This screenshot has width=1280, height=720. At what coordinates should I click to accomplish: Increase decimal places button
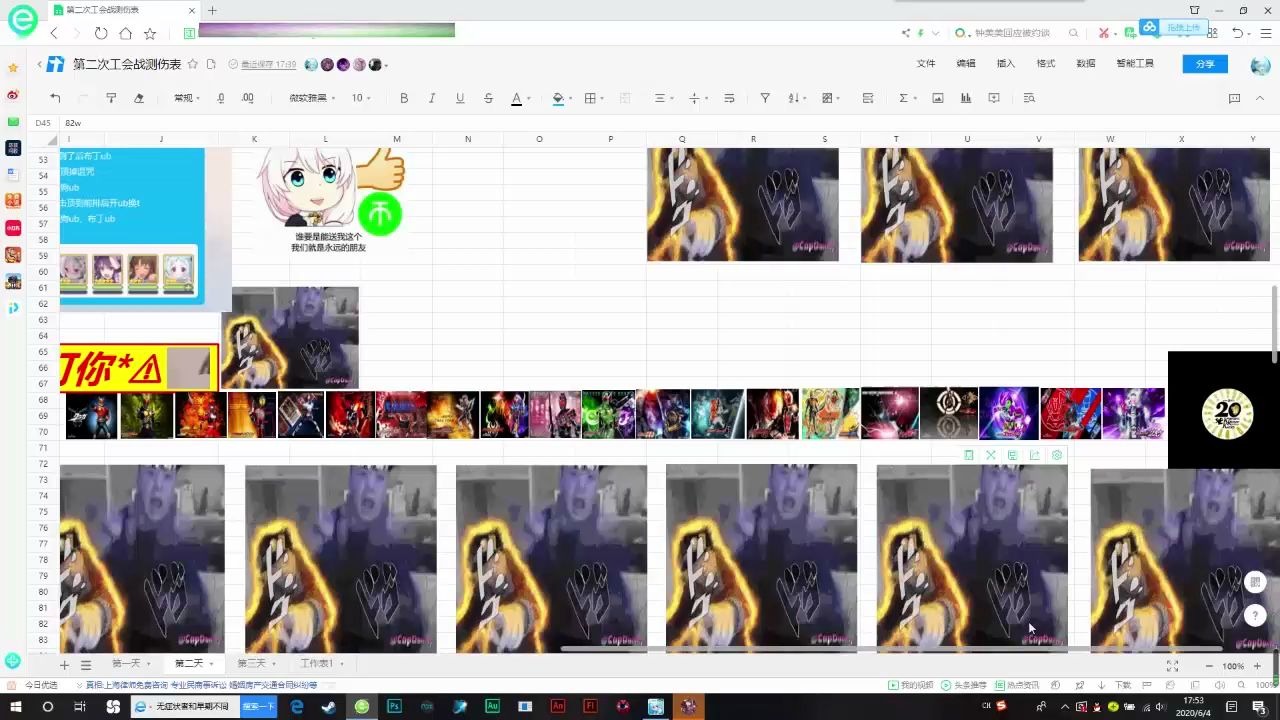coord(248,98)
